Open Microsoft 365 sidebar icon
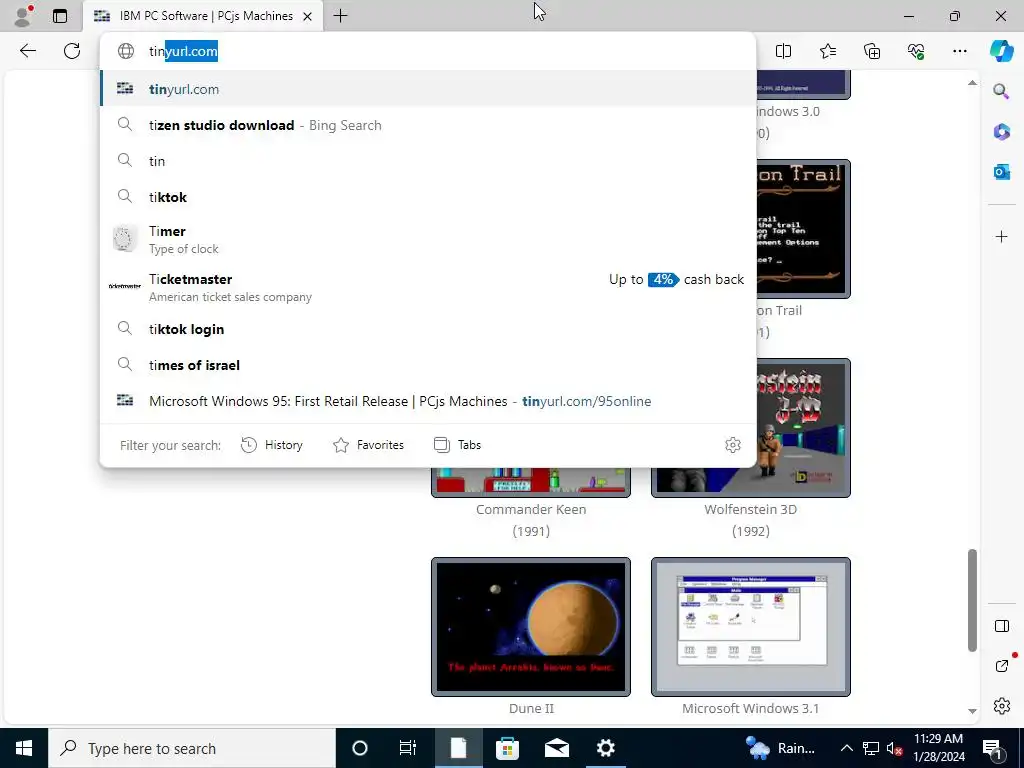The image size is (1024, 768). (x=1001, y=132)
